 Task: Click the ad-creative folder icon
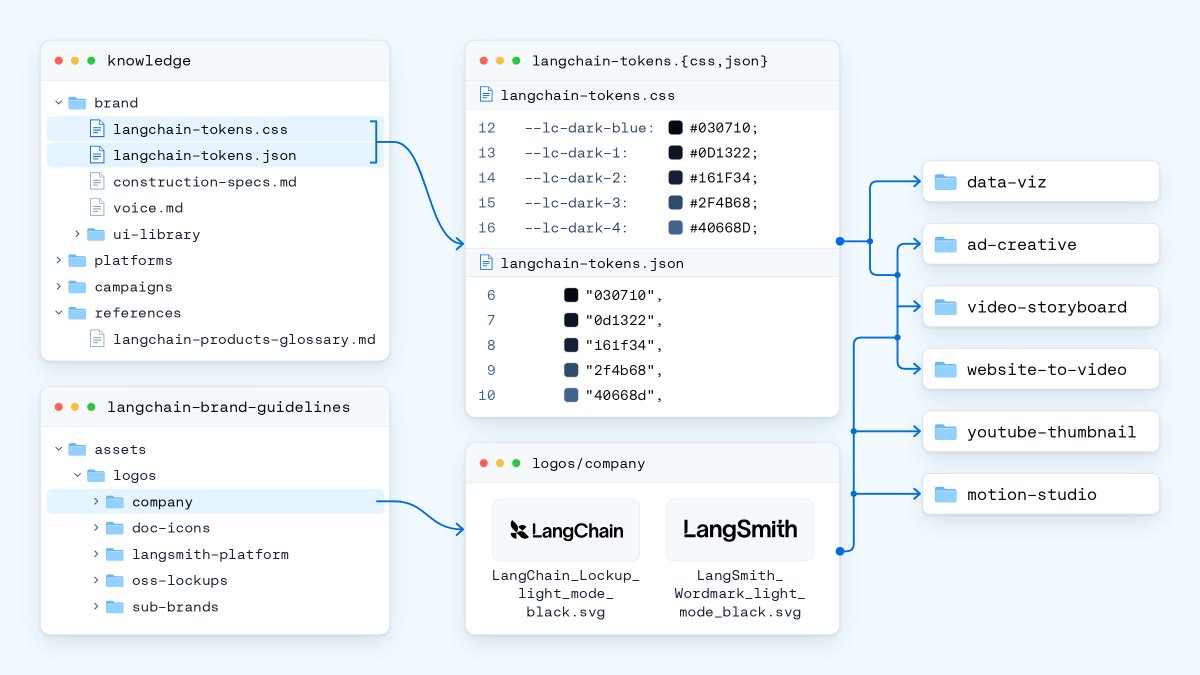tap(945, 244)
